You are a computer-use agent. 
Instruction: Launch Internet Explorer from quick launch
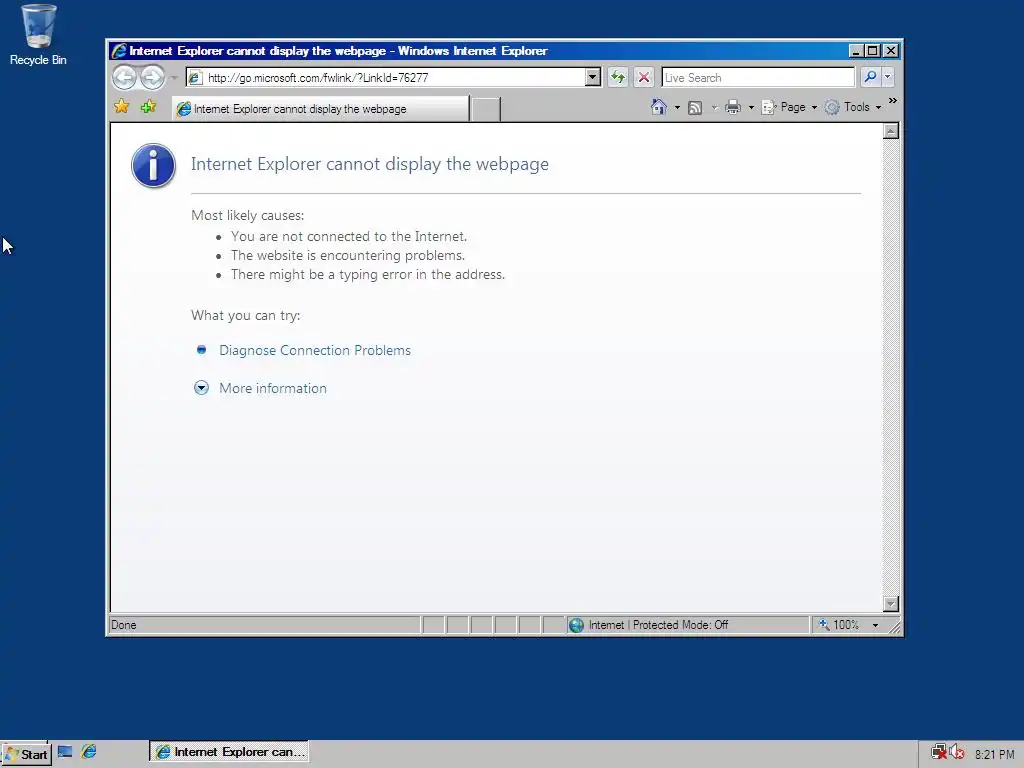89,752
